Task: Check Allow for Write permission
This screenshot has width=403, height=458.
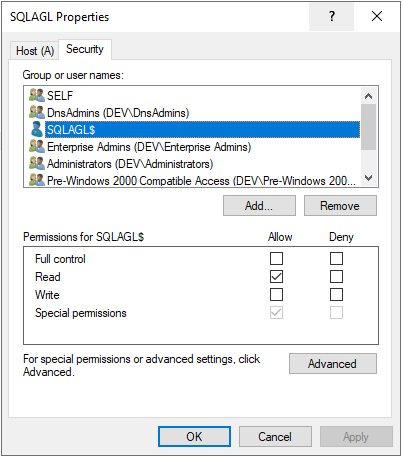Action: (276, 294)
